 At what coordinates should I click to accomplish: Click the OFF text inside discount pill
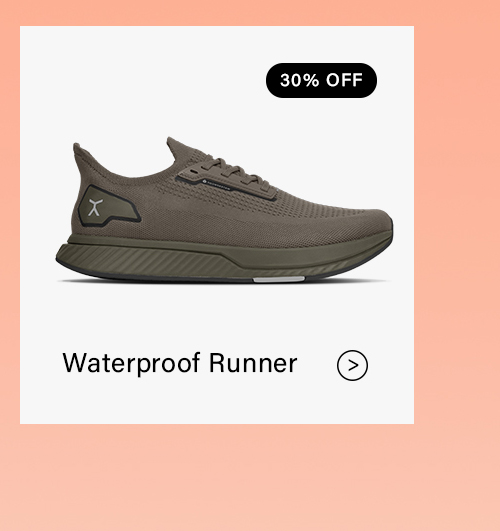click(344, 80)
